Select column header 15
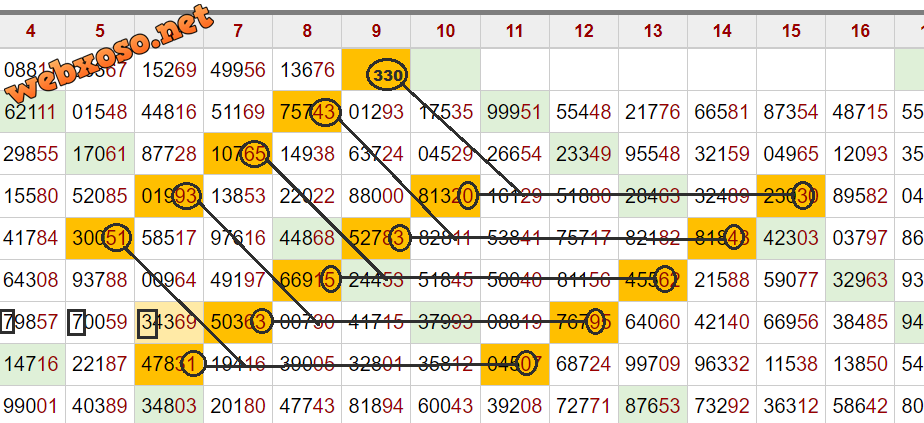Image resolution: width=924 pixels, height=423 pixels. tap(791, 31)
